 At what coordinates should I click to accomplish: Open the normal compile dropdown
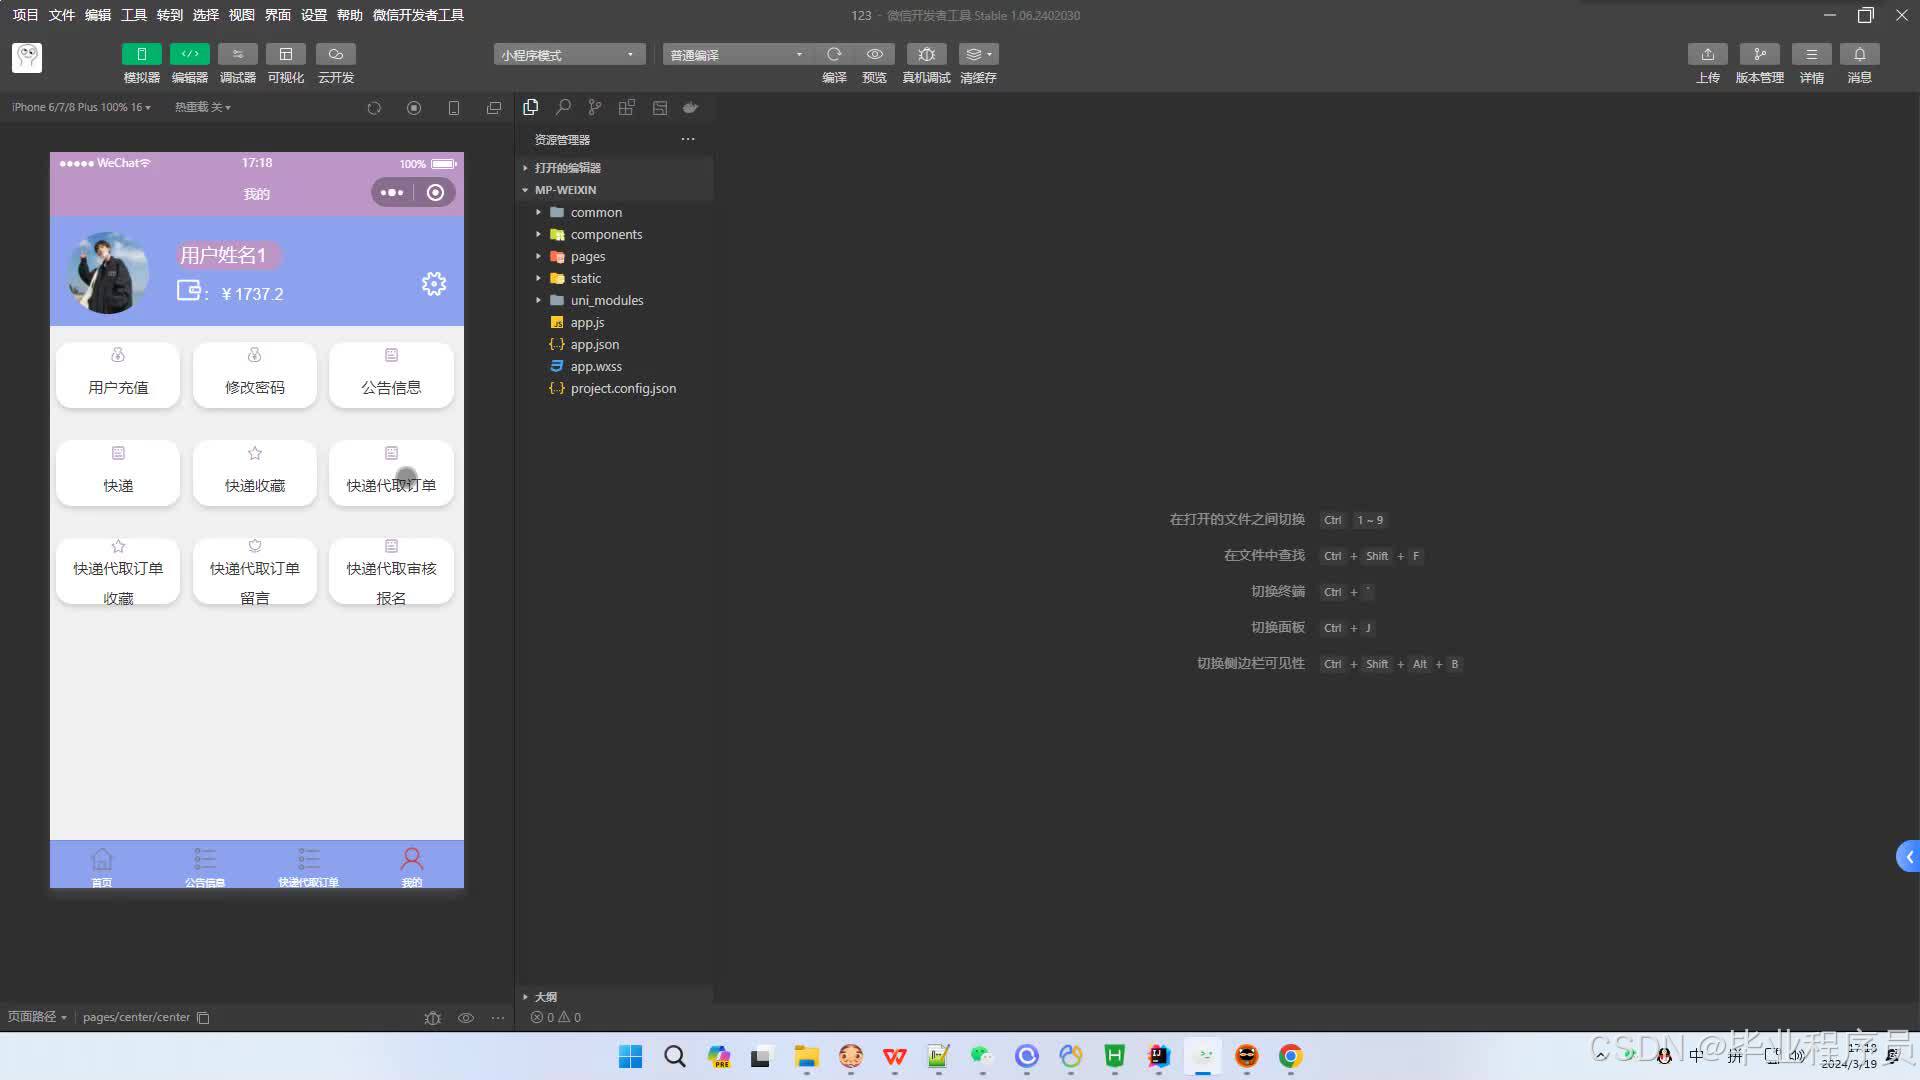point(737,55)
